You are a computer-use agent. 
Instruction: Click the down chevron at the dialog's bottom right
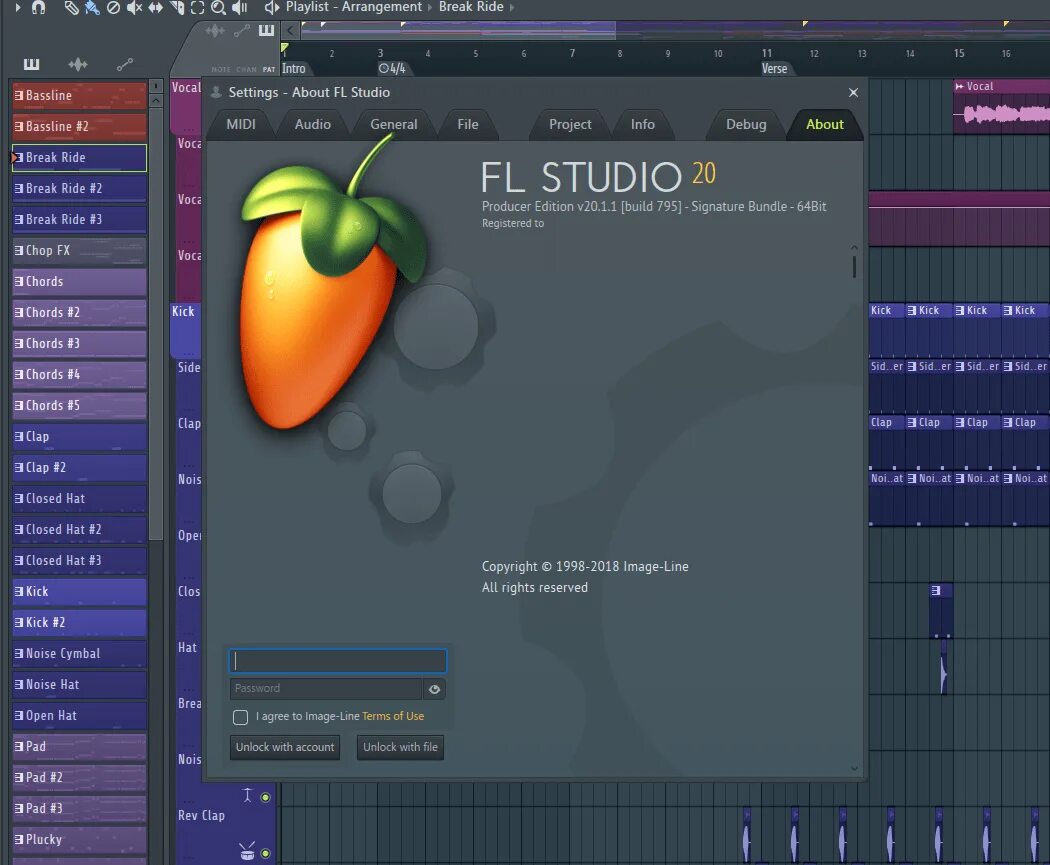click(854, 769)
